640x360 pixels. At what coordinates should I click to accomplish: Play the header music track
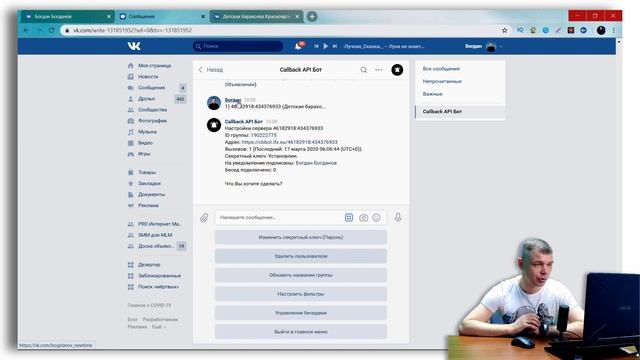pyautogui.click(x=325, y=47)
